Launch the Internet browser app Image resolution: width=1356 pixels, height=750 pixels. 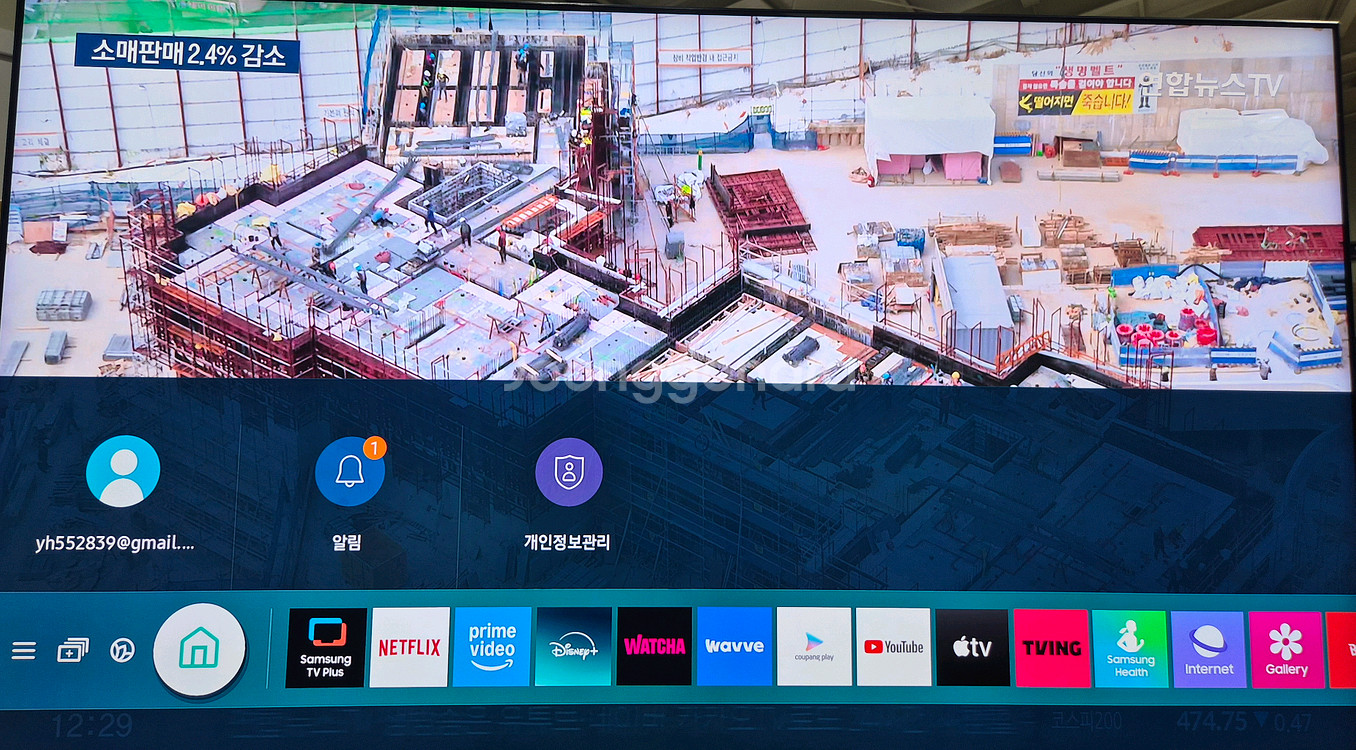(1208, 650)
